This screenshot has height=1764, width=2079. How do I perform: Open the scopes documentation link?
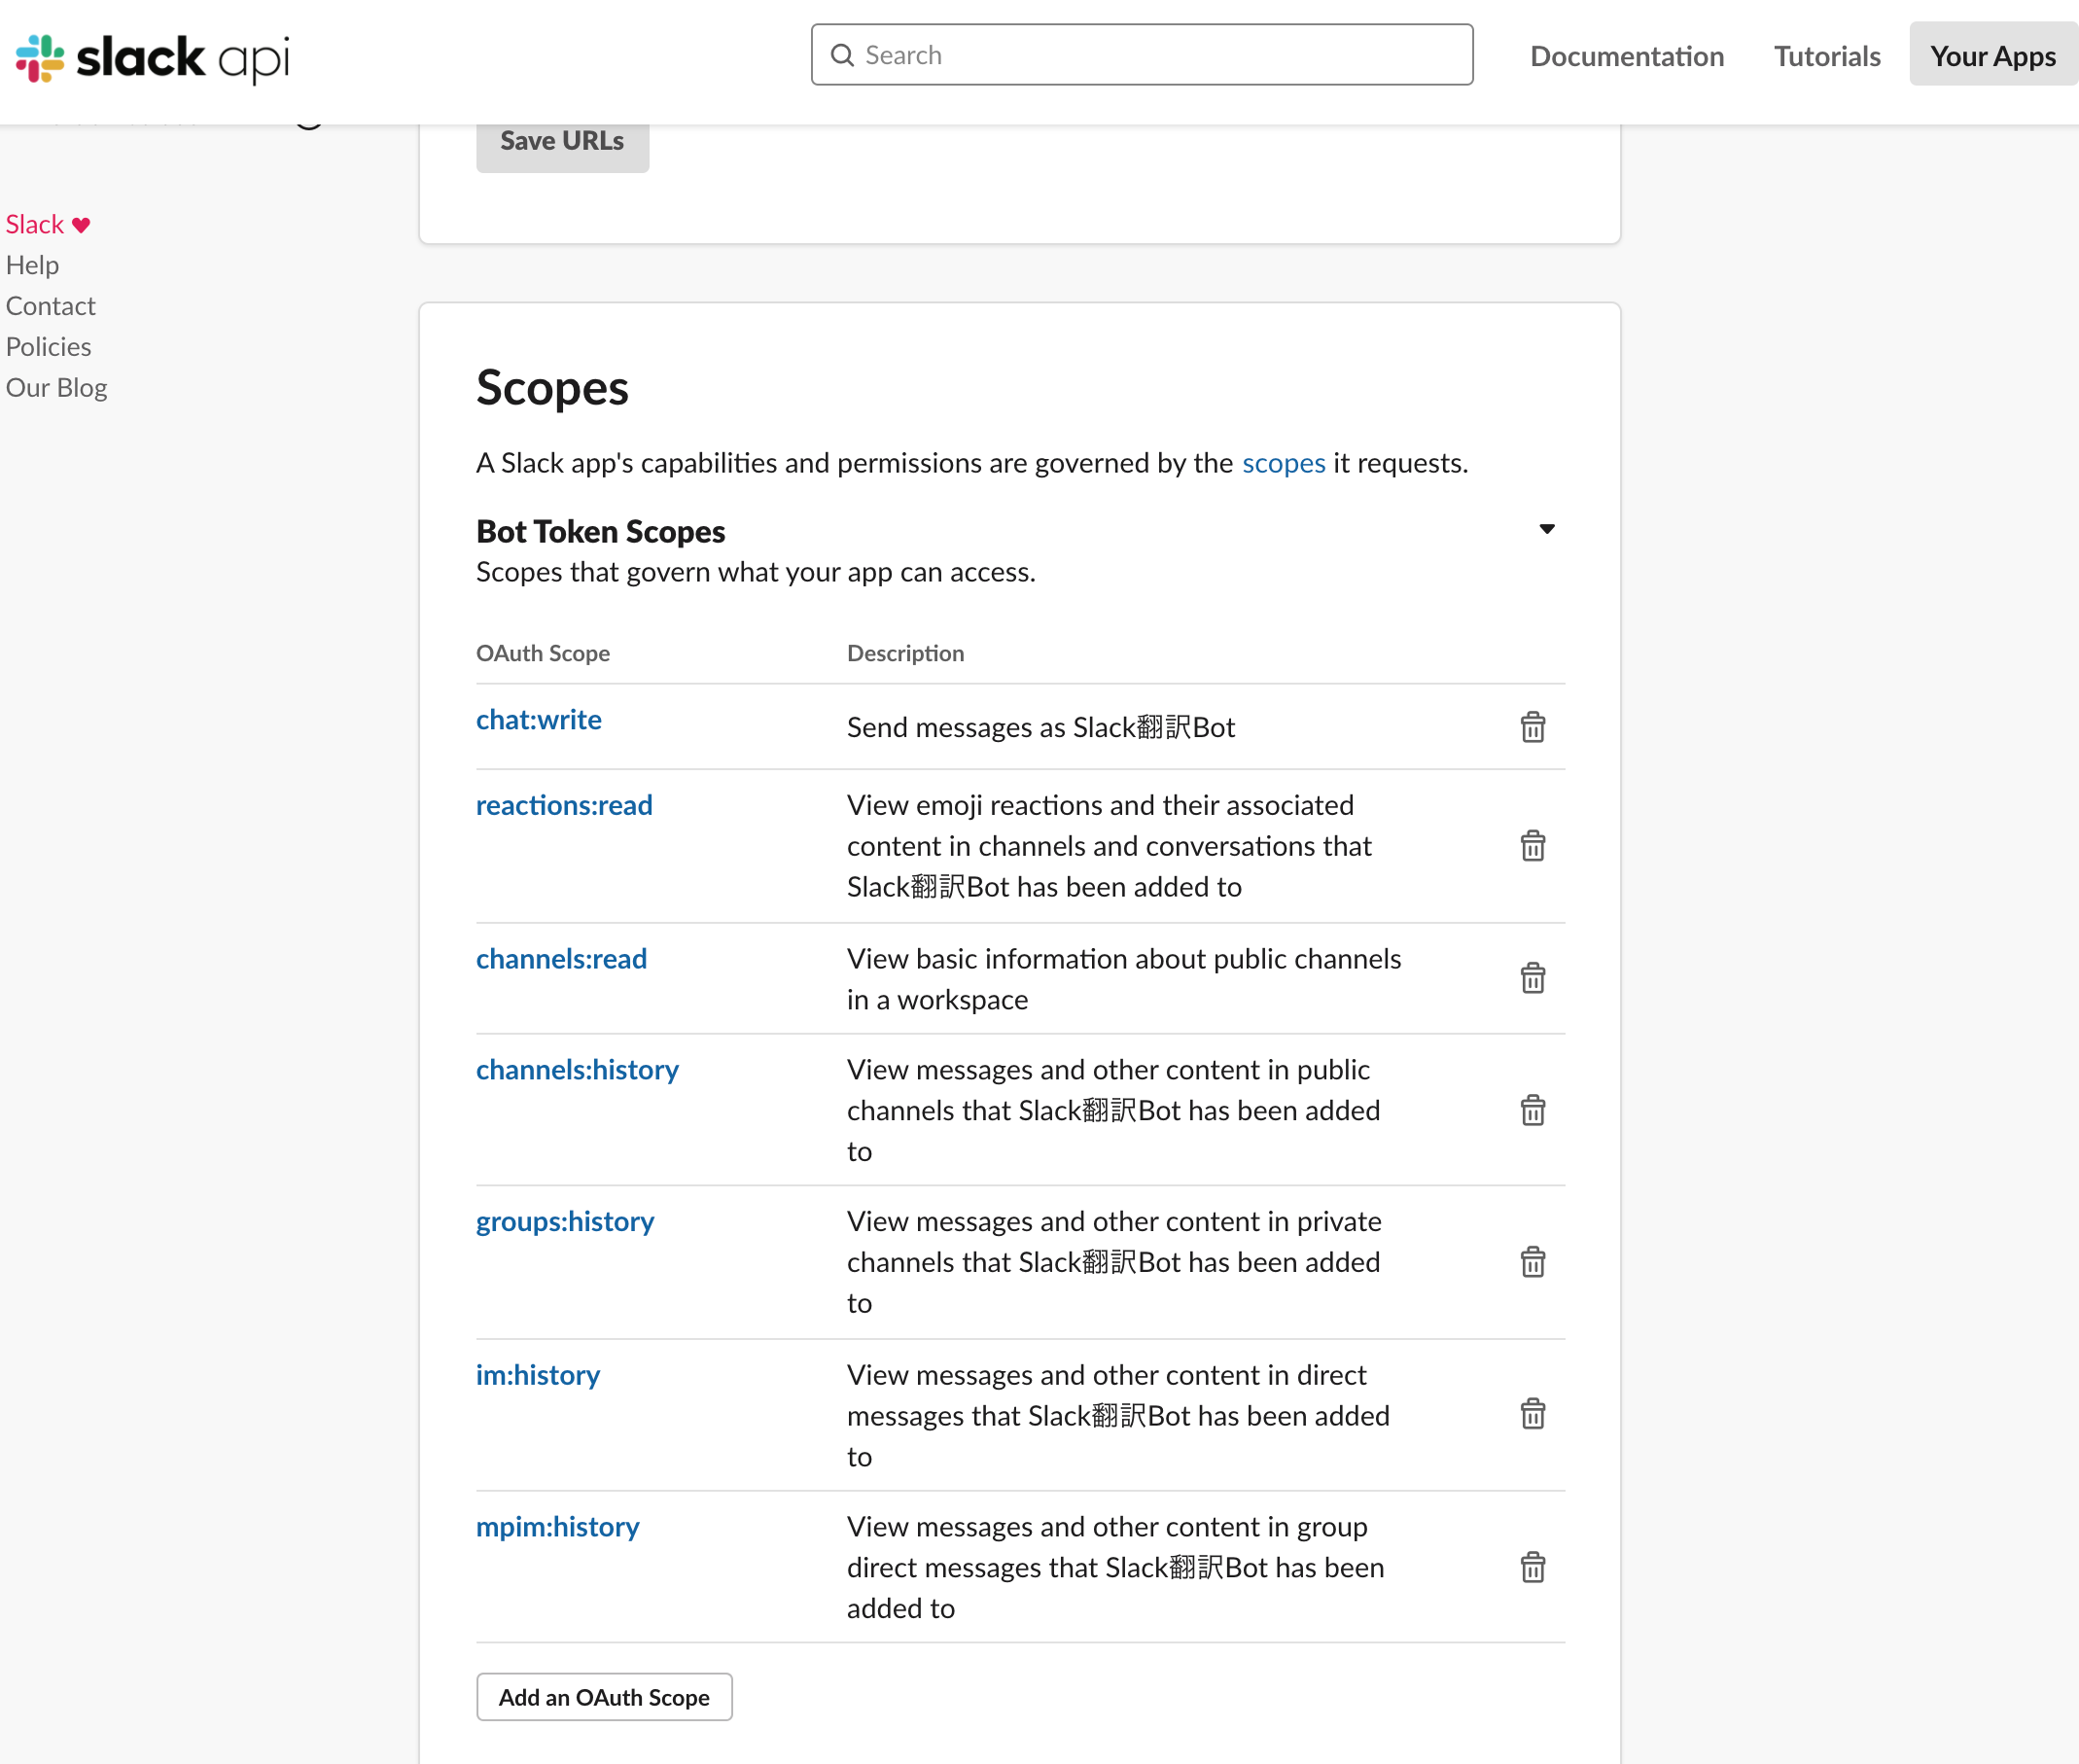[x=1283, y=463]
